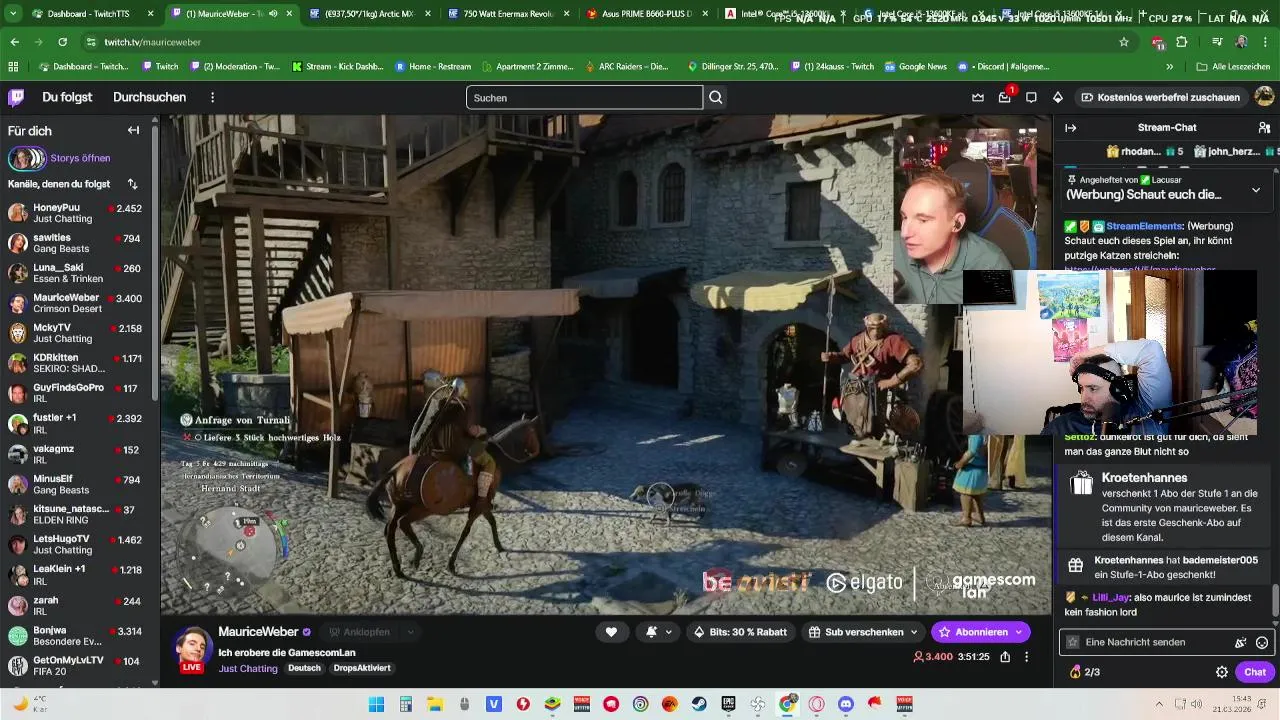Expand the Abonnieren options arrow

point(1019,632)
